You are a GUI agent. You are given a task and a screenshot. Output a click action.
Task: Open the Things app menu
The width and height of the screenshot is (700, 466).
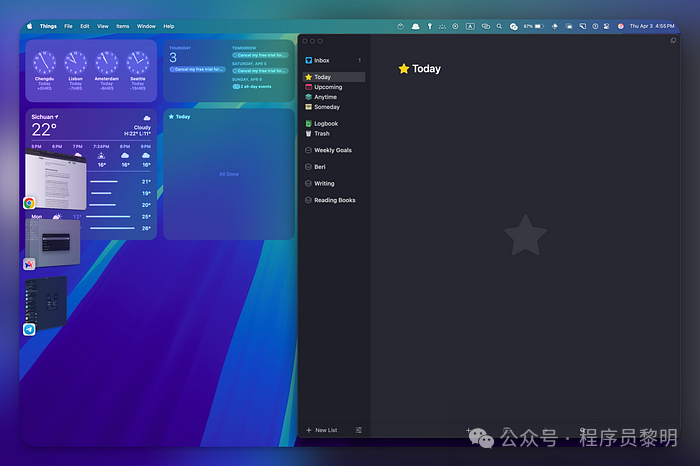[48, 26]
